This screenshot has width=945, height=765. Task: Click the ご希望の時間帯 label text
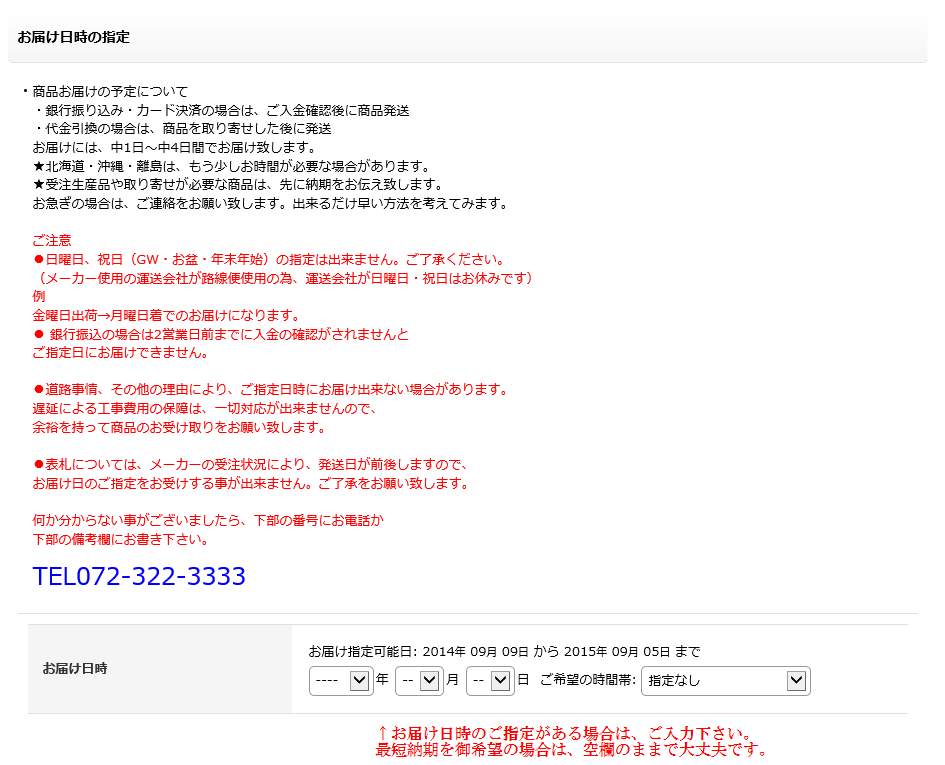point(587,681)
